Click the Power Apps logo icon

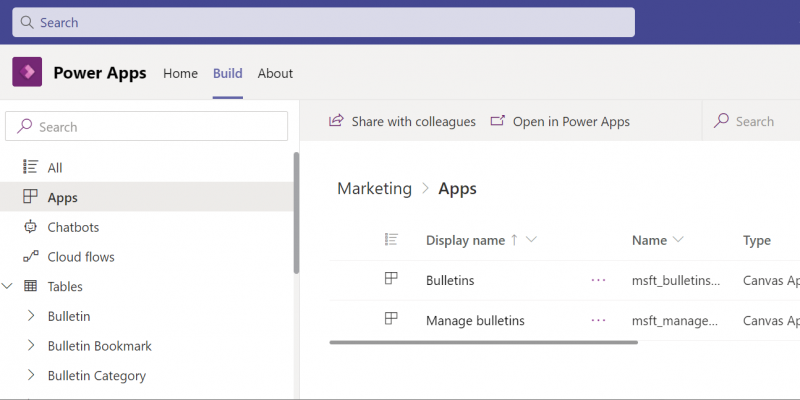(x=27, y=73)
